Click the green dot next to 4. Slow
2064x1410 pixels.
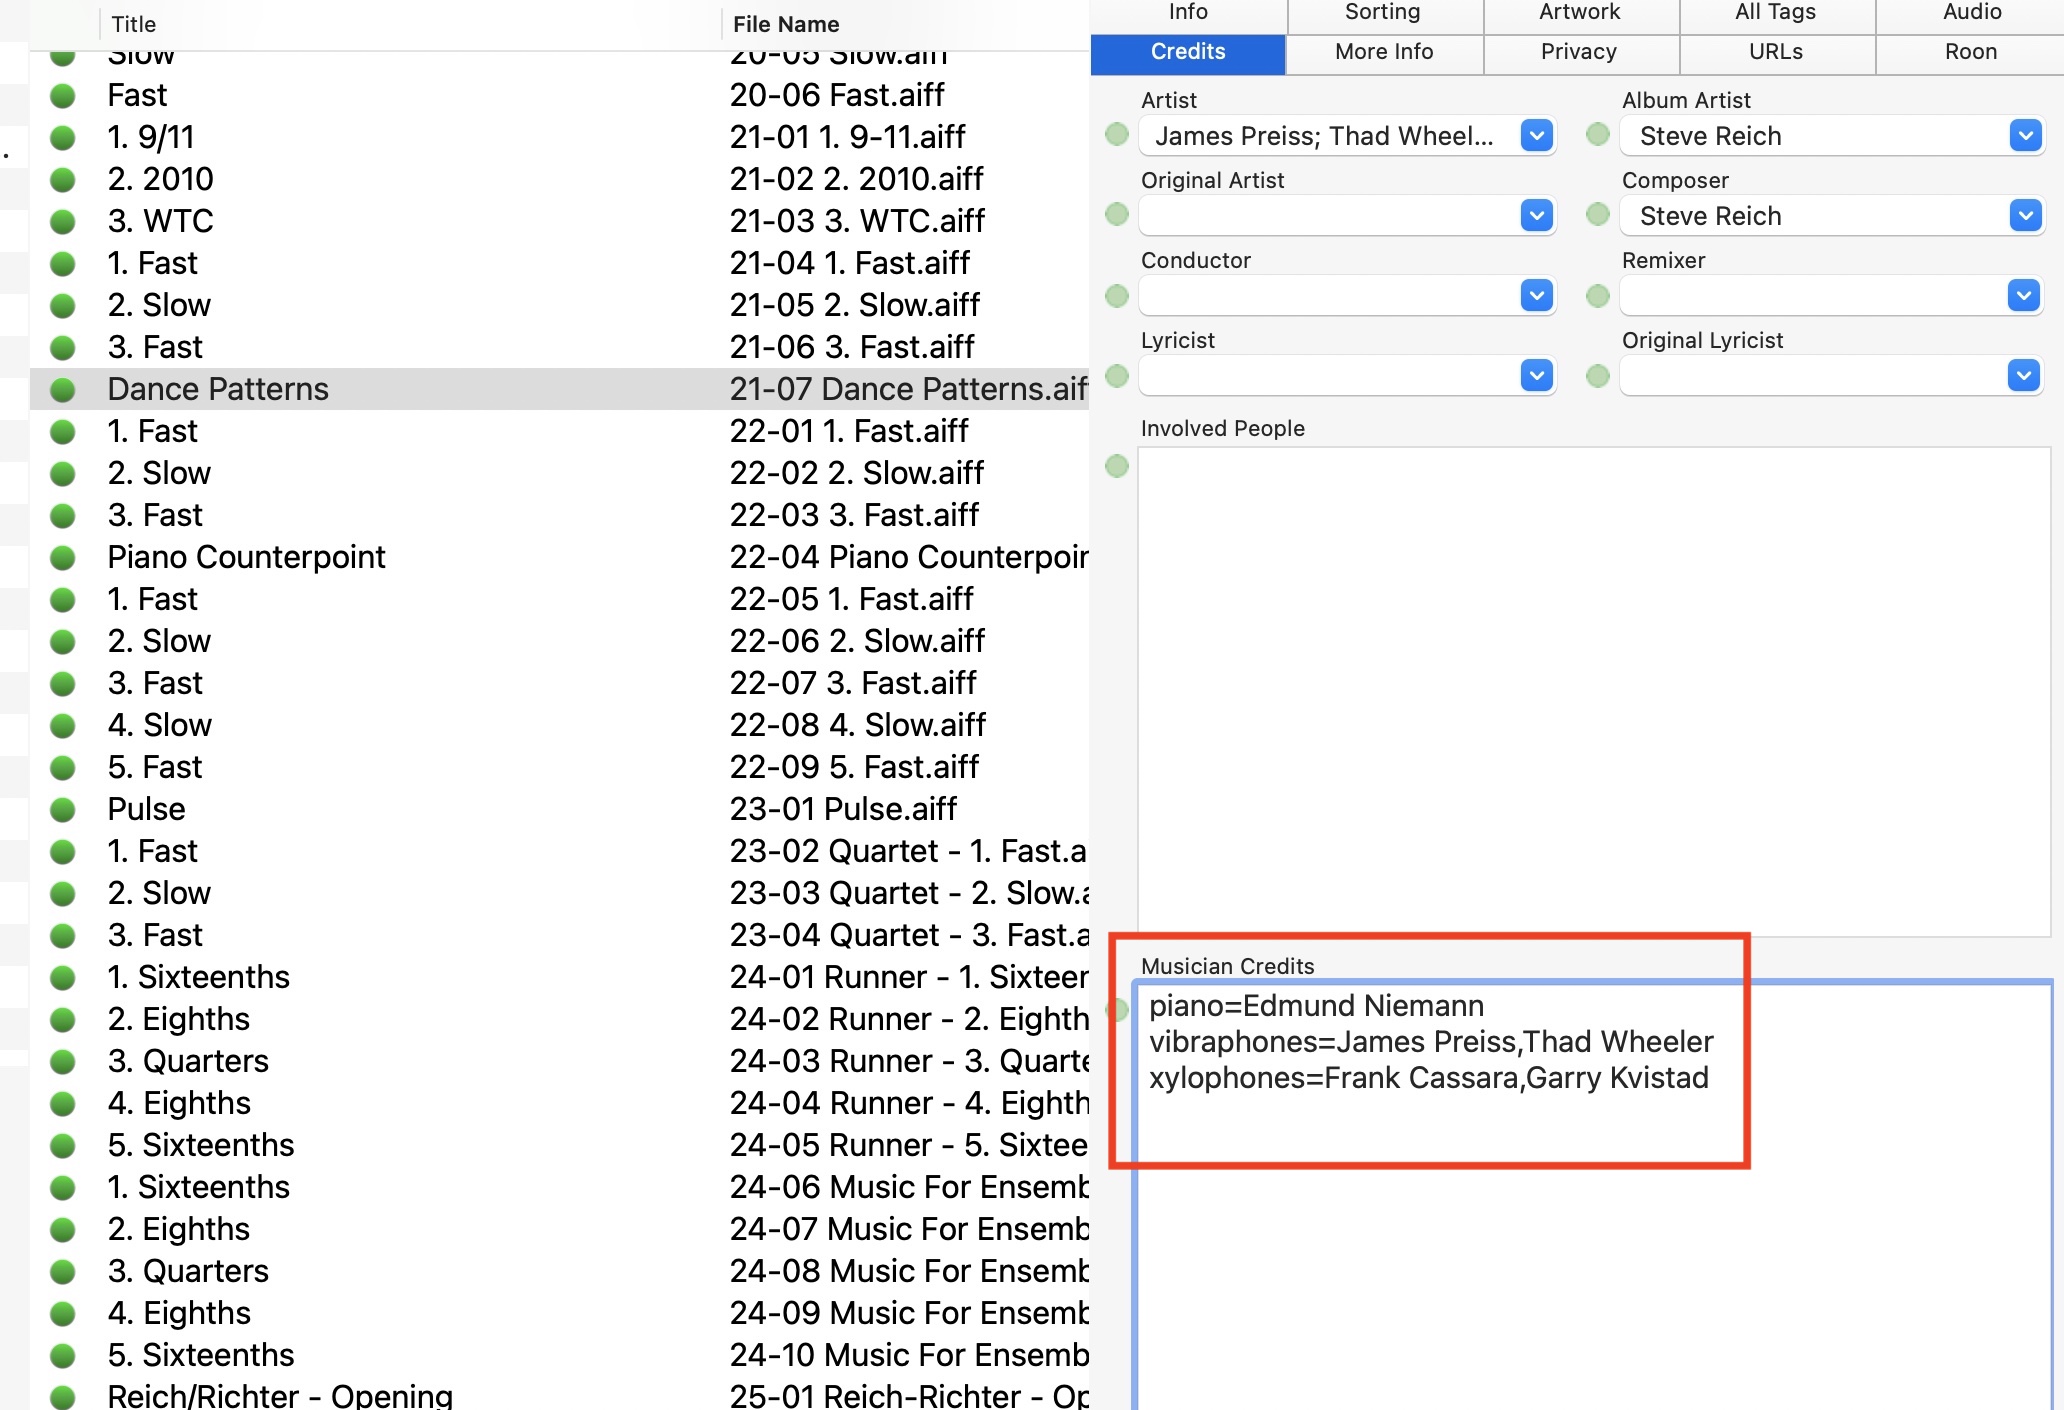(63, 726)
